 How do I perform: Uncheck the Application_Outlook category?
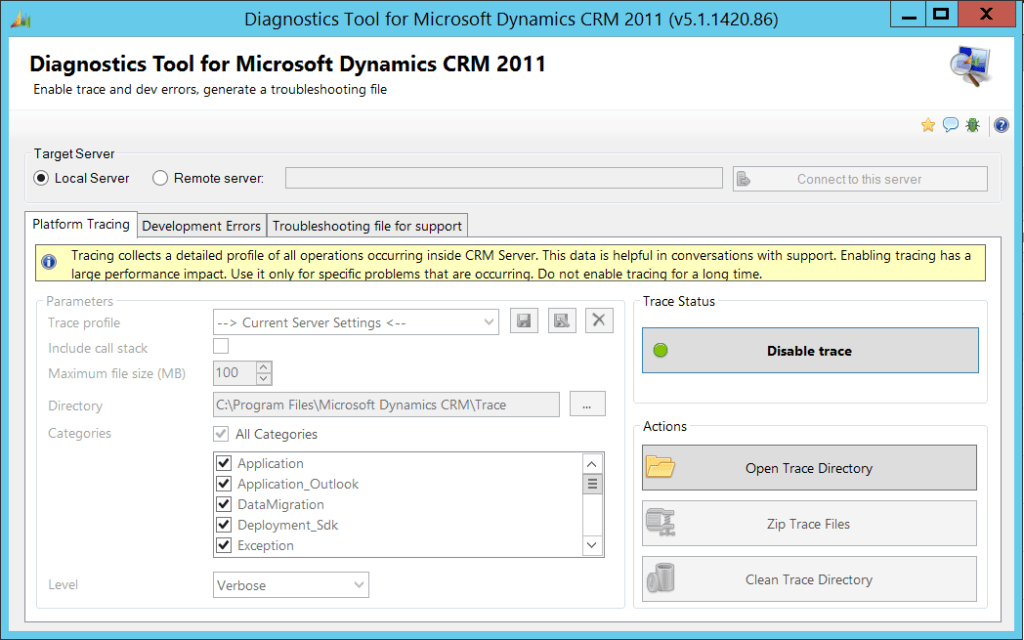point(224,483)
